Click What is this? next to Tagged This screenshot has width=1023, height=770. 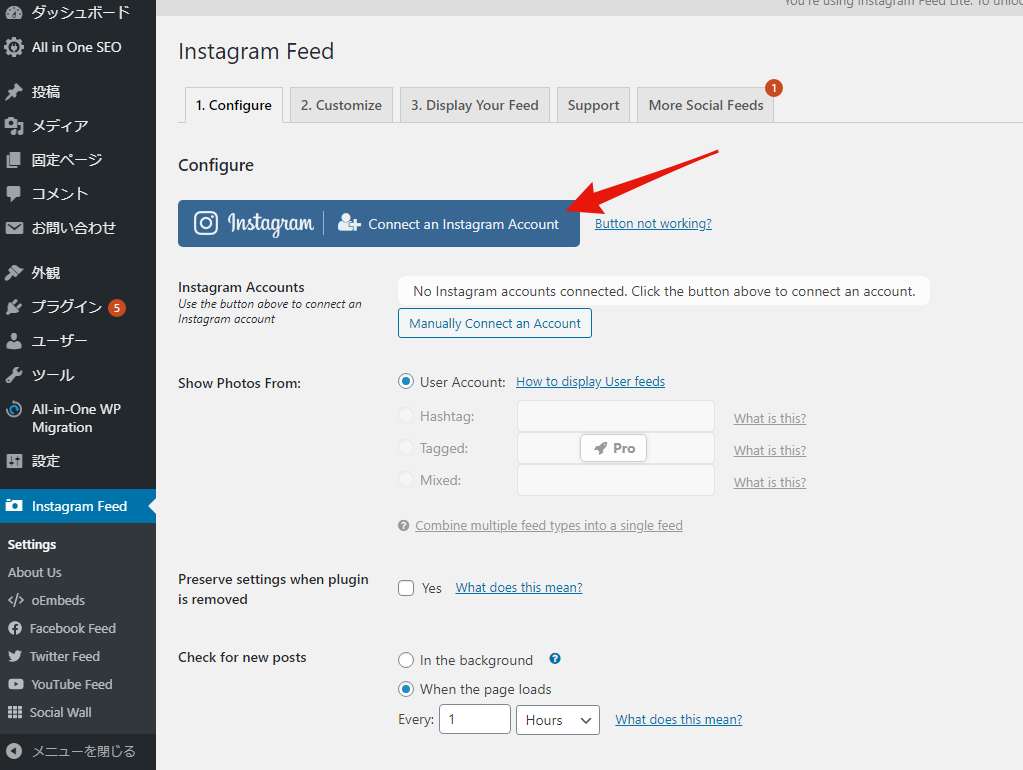tap(770, 450)
